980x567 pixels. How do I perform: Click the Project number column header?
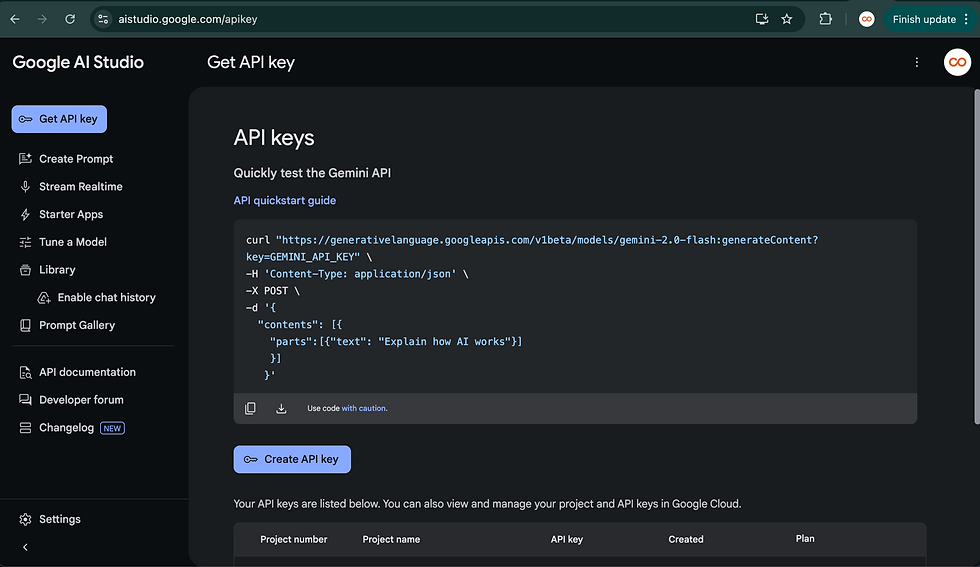coord(294,539)
